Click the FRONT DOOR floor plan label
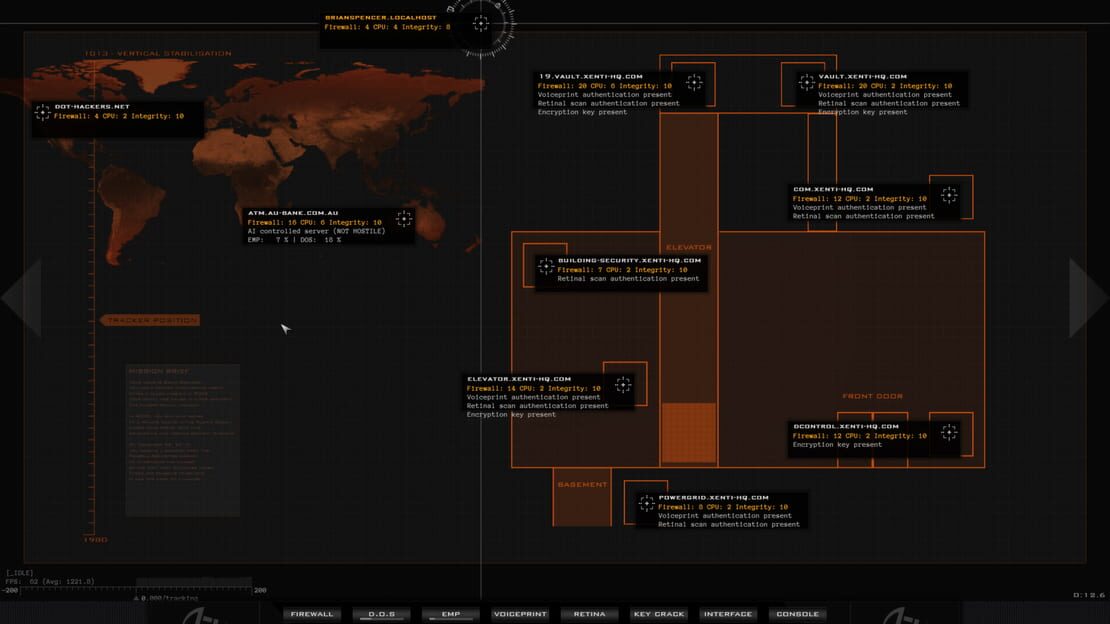Viewport: 1110px width, 624px height. point(872,396)
